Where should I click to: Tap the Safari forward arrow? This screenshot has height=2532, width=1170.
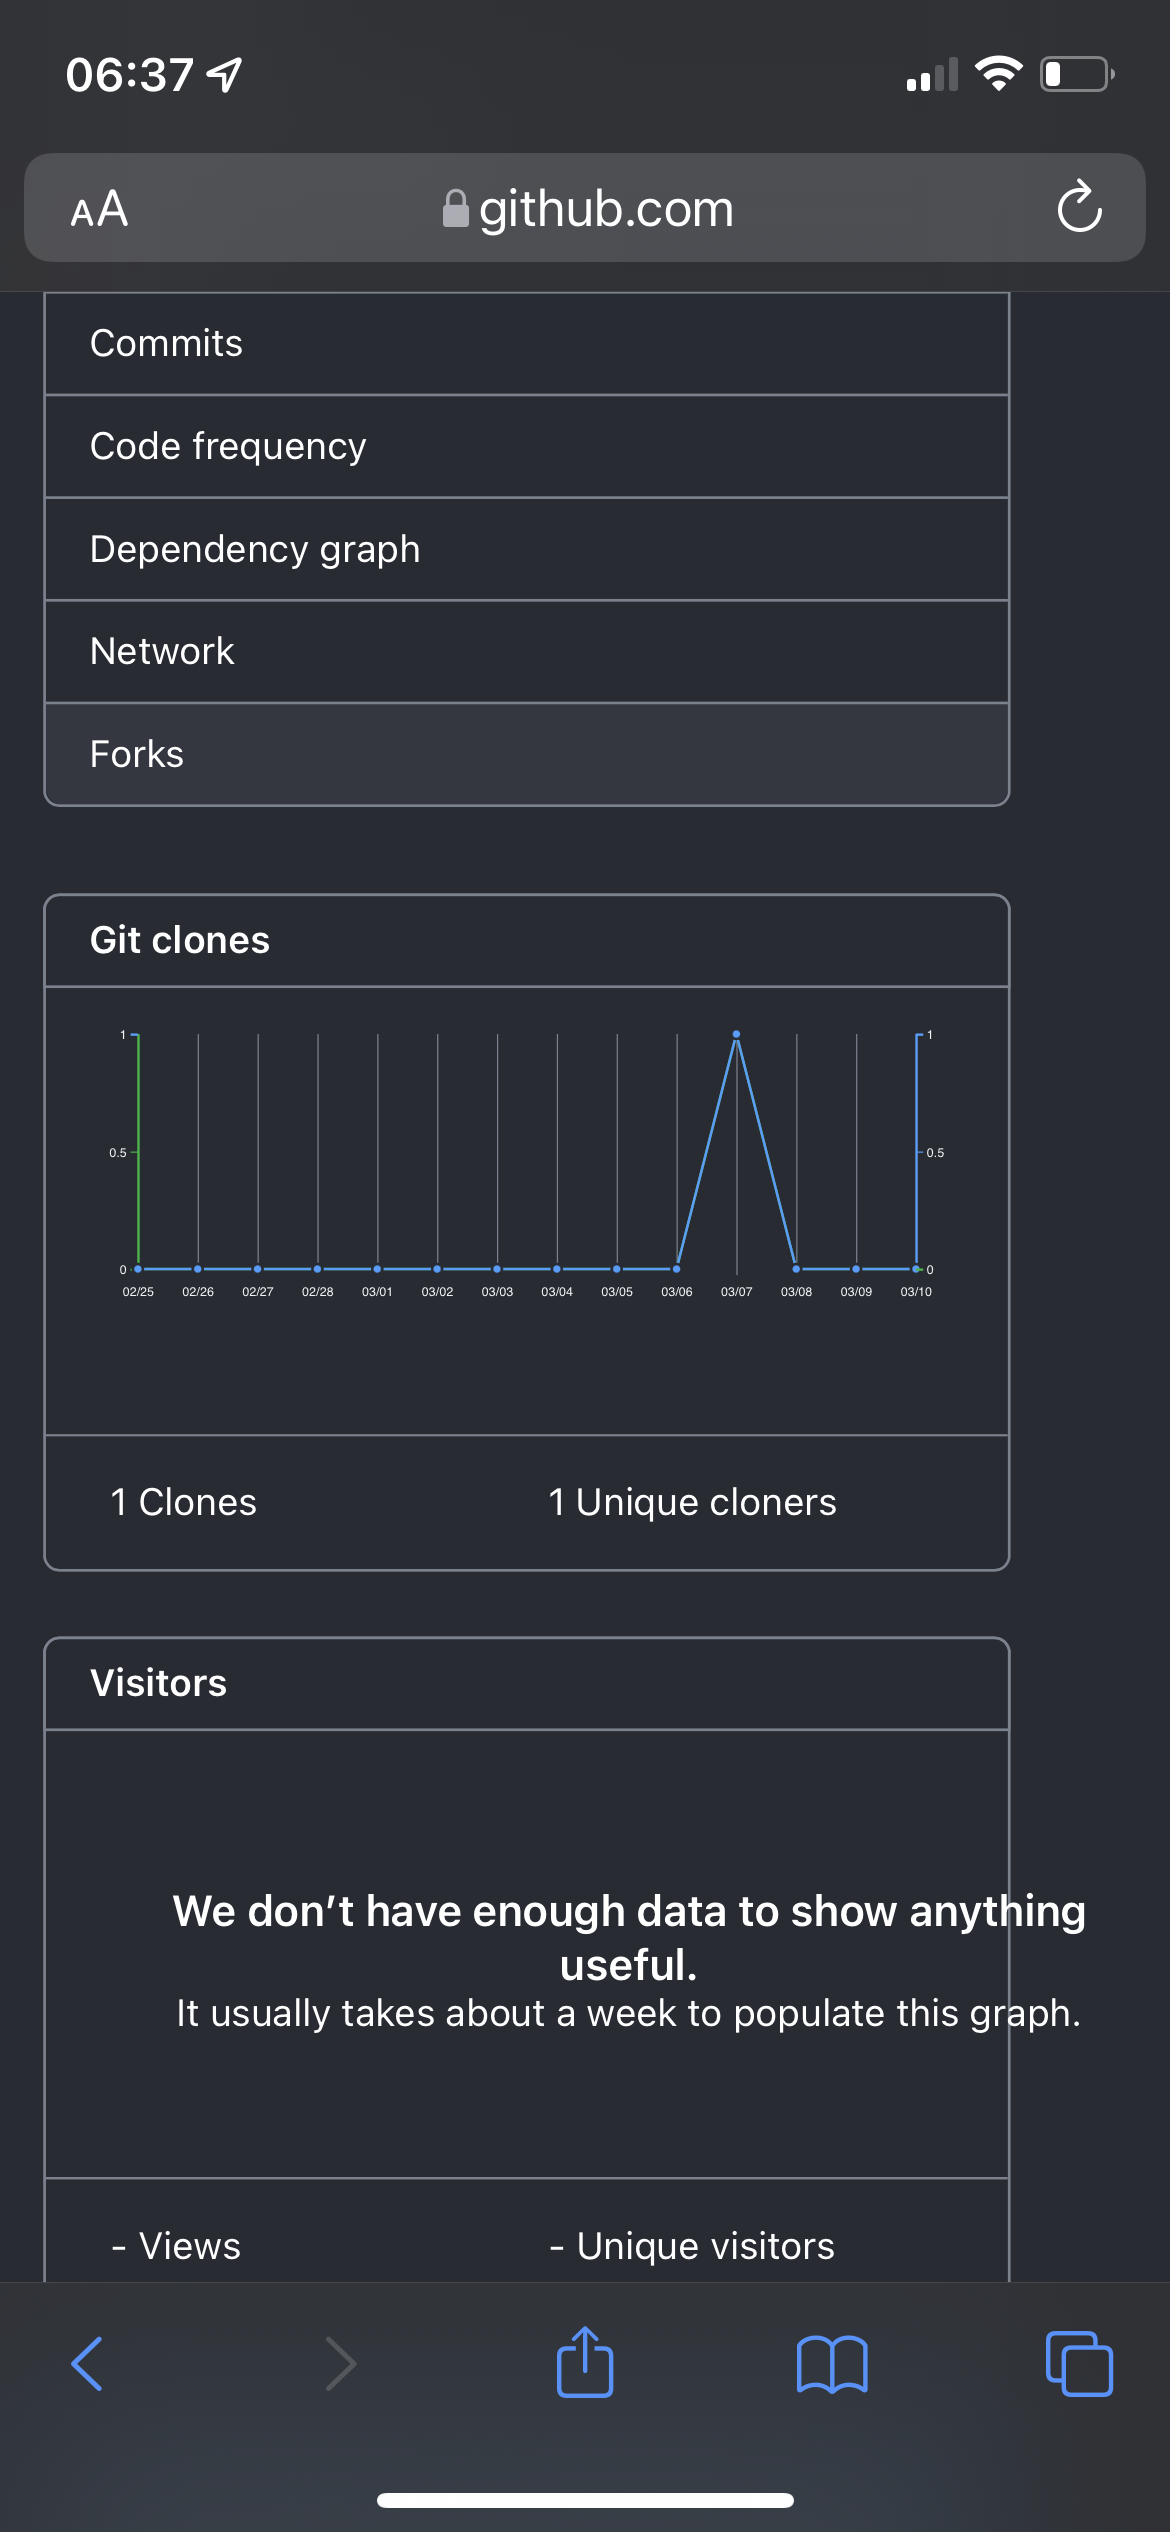[340, 2364]
